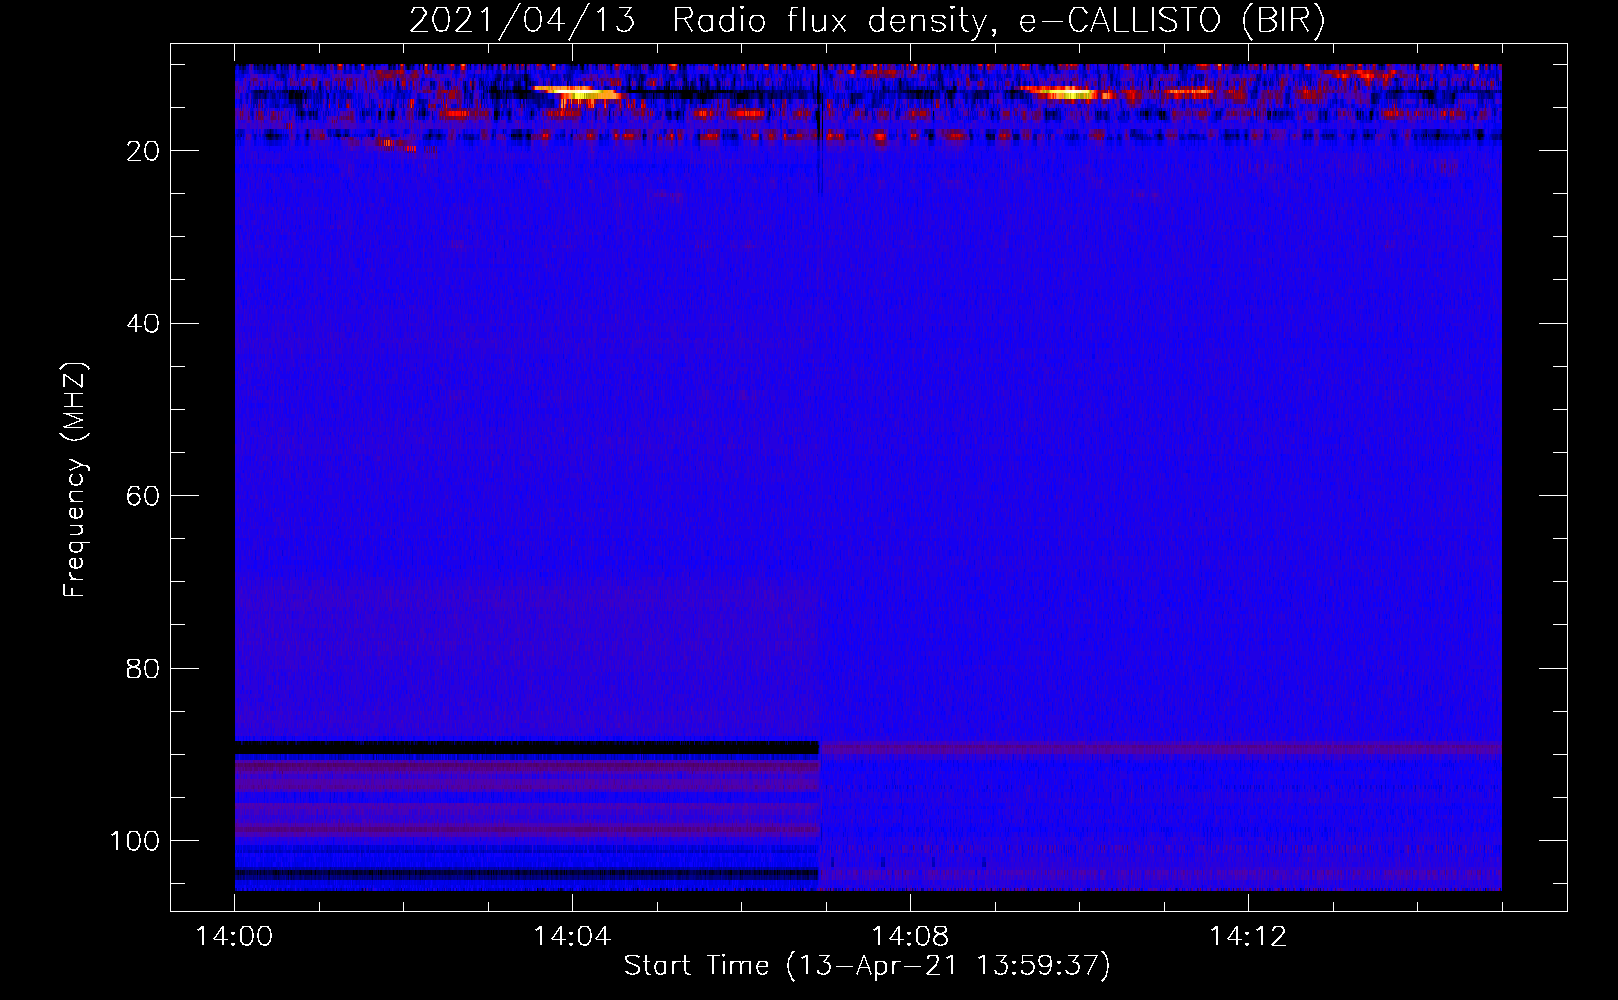Click the '80' frequency tick label

[143, 669]
